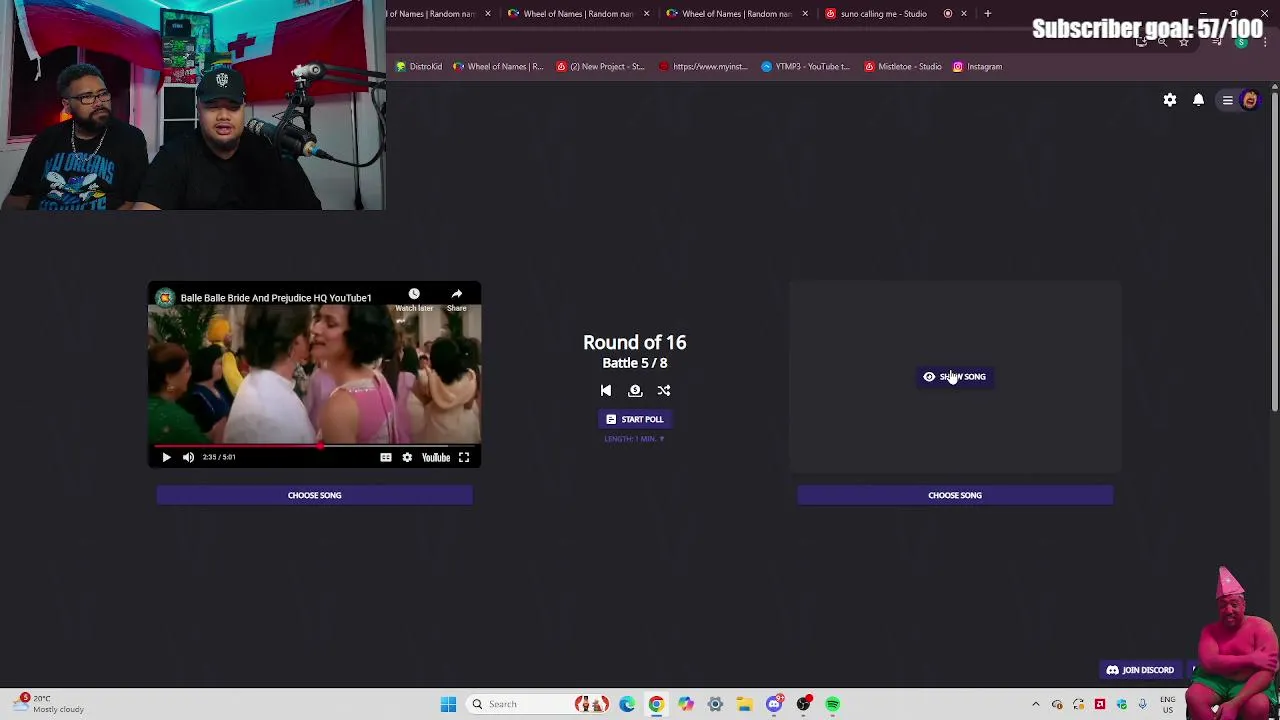This screenshot has width=1280, height=720.
Task: Open video on YouTube via logo
Action: pyautogui.click(x=435, y=457)
